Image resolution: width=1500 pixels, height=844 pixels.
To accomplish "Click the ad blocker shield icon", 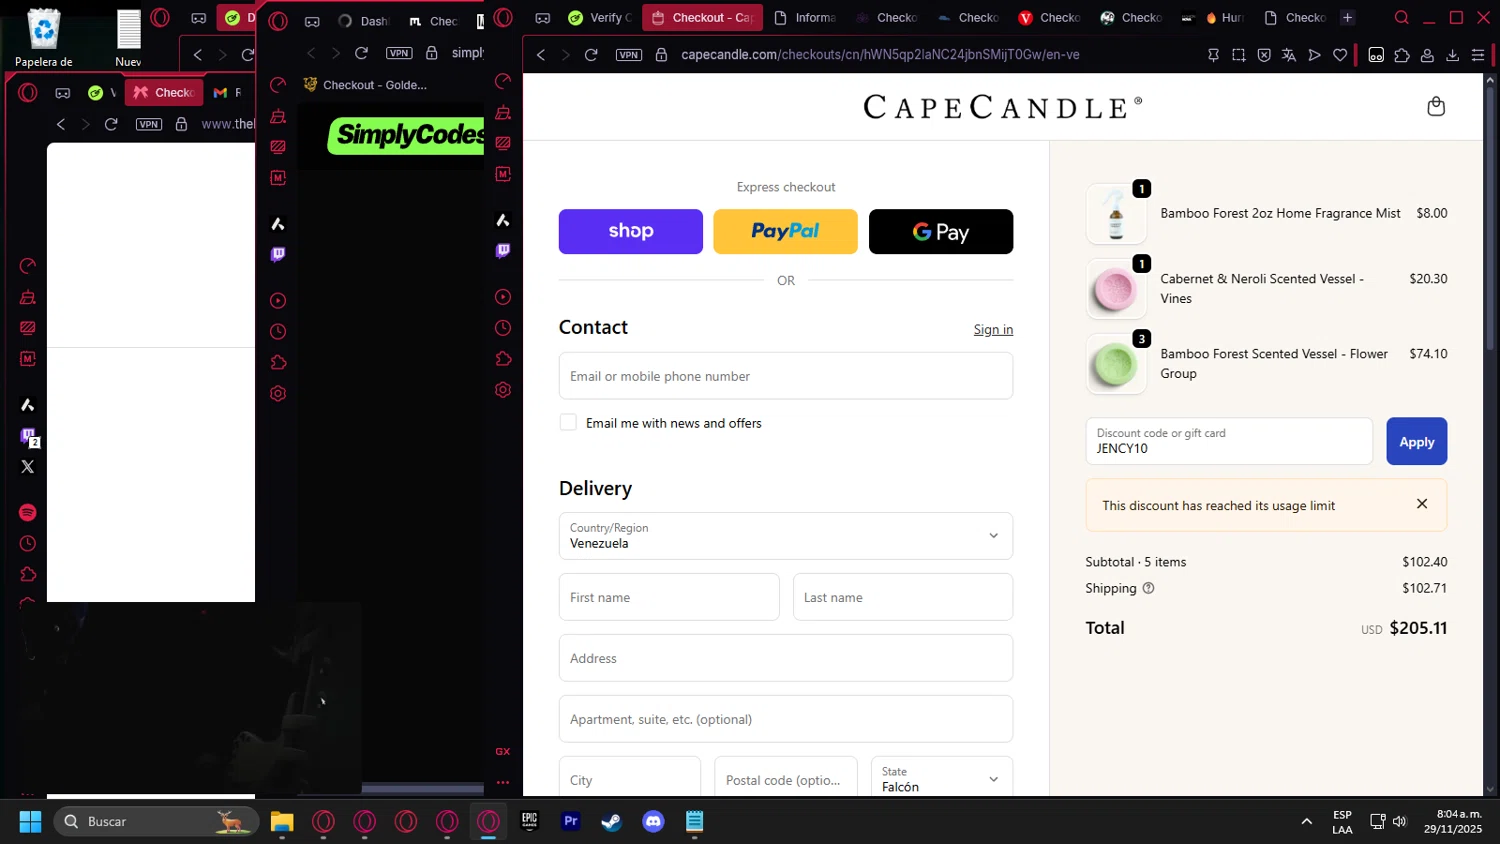I will coord(1264,55).
